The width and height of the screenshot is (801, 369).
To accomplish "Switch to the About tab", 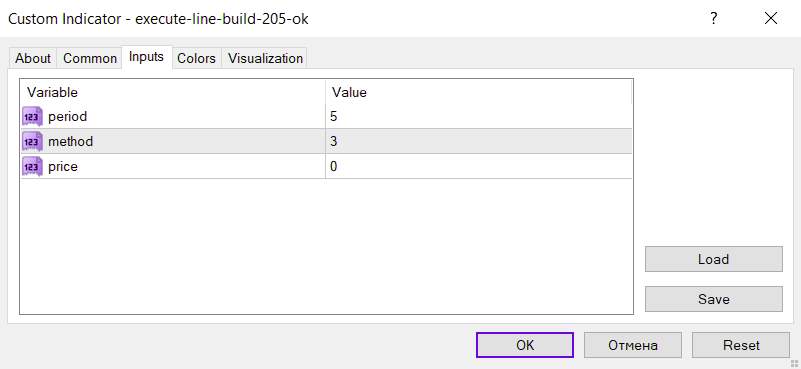I will (33, 58).
